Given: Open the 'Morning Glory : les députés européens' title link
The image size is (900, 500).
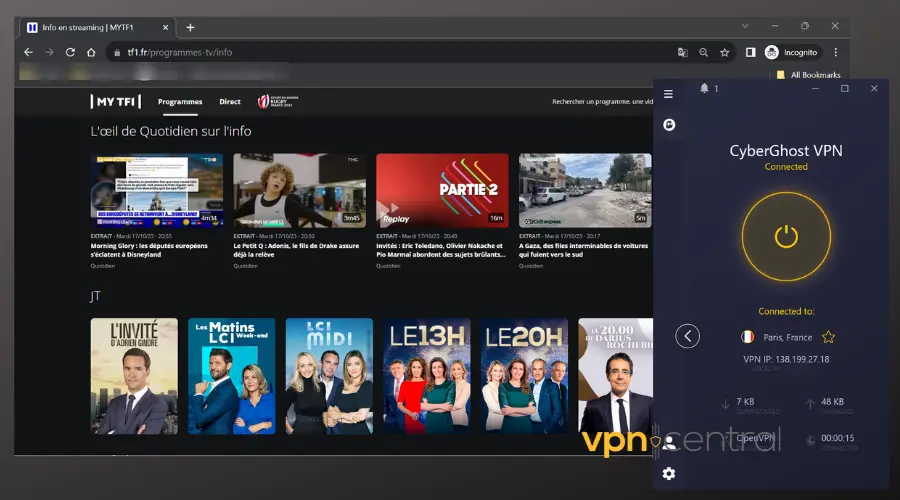Looking at the screenshot, I should pyautogui.click(x=149, y=250).
